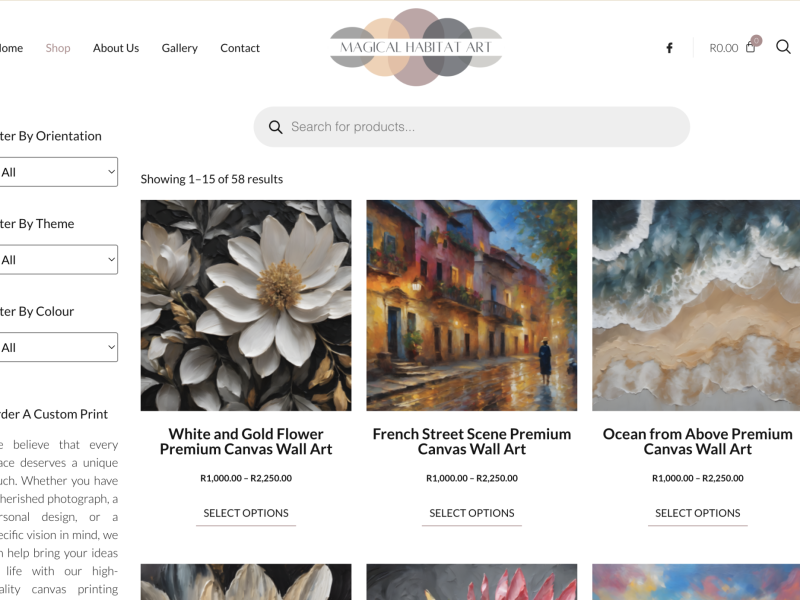
Task: Click the R0.00 cart total
Action: click(x=723, y=48)
